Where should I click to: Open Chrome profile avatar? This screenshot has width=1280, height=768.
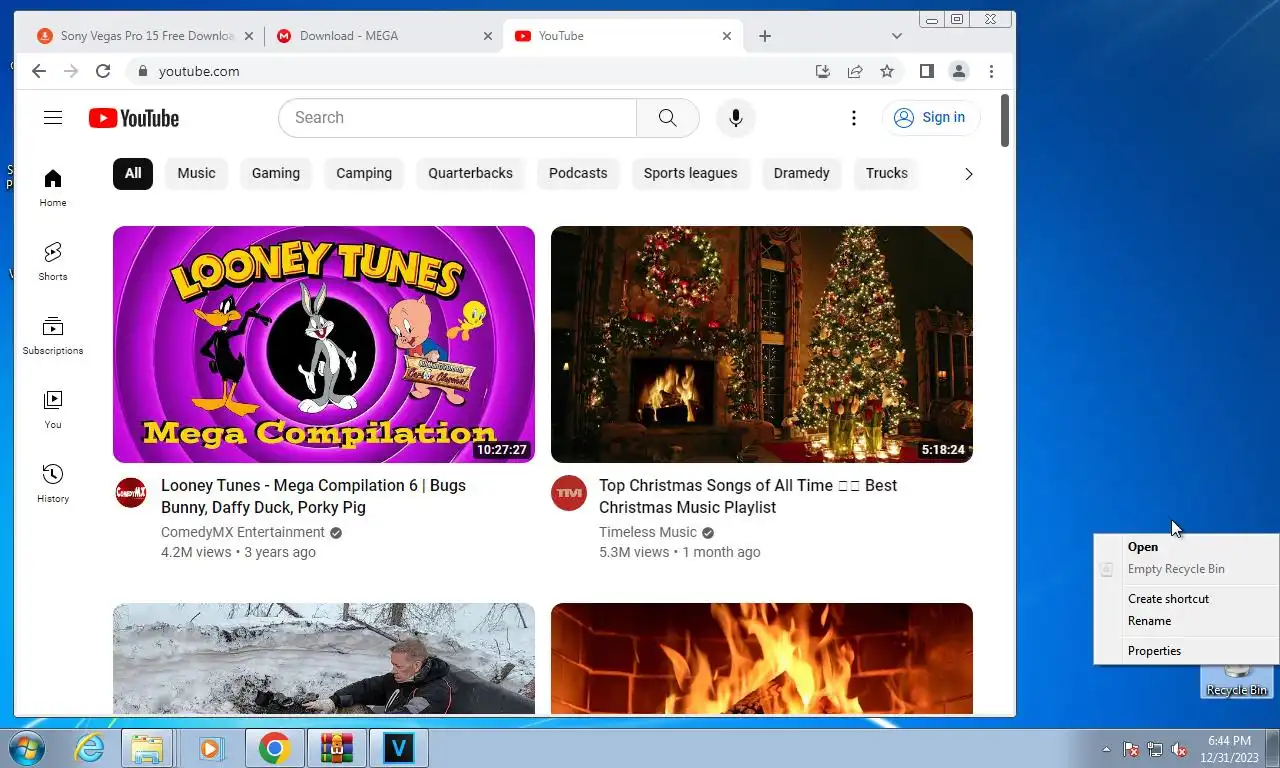click(959, 71)
